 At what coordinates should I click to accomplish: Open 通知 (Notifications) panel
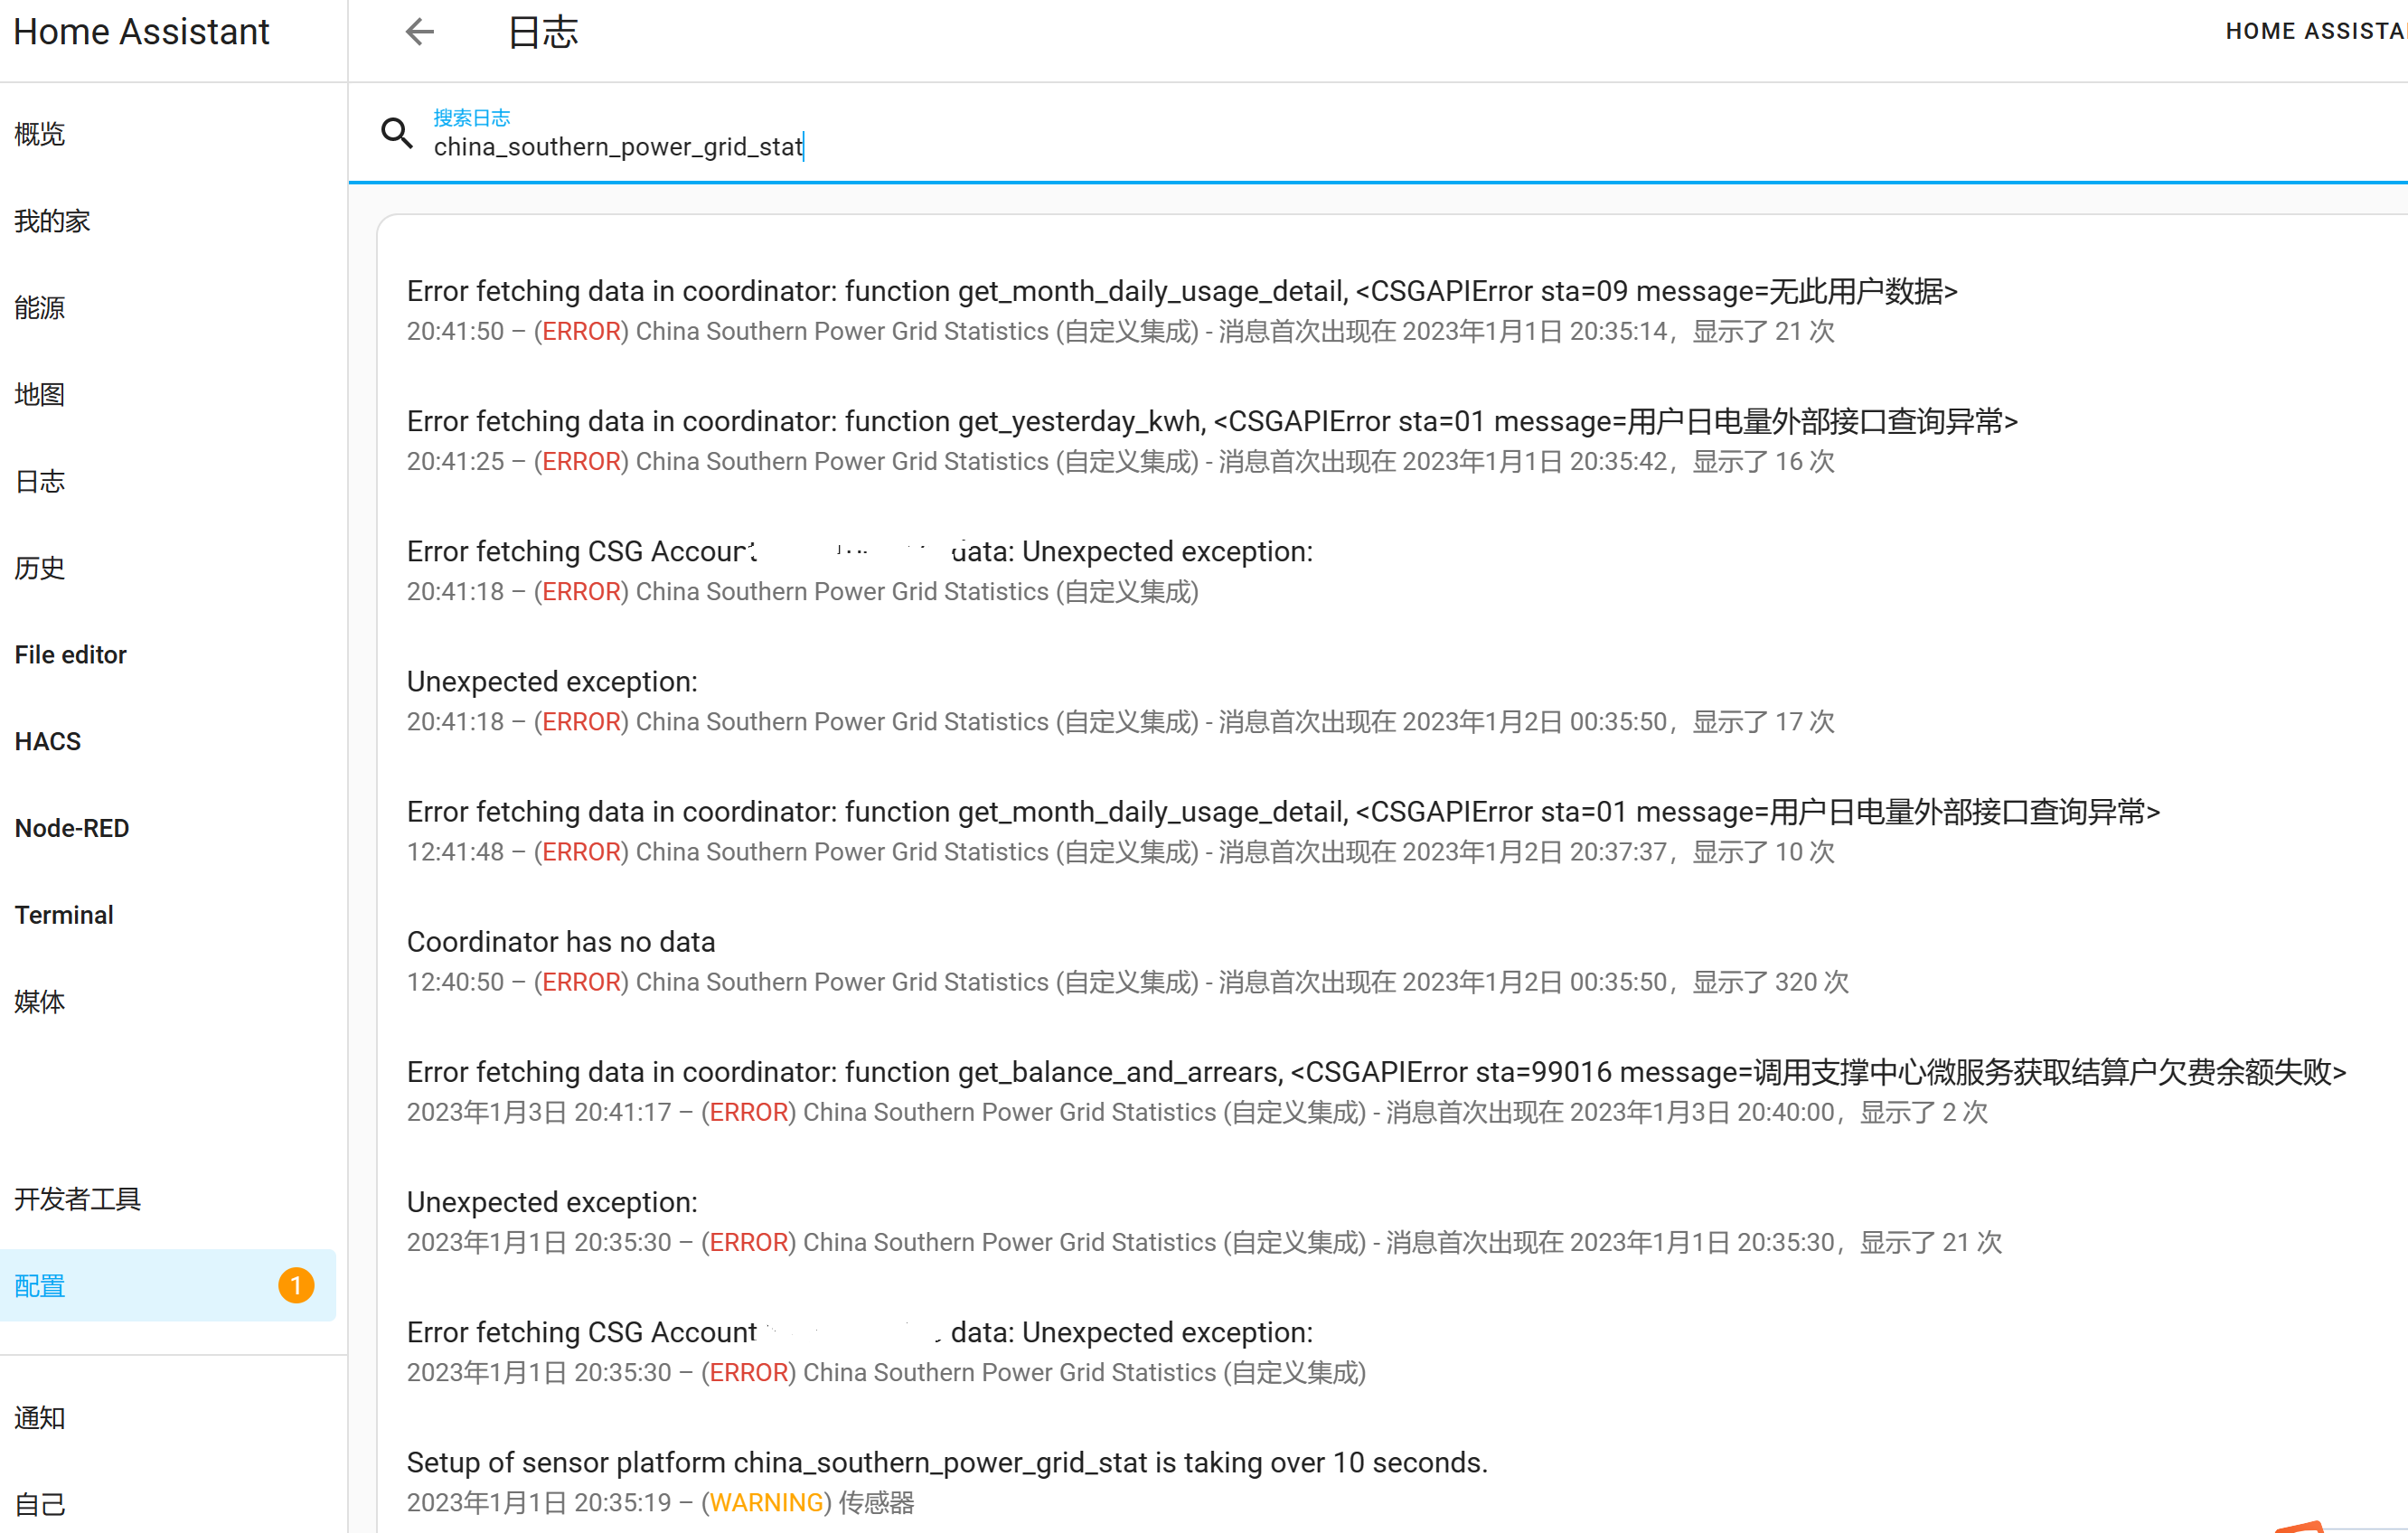point(39,1417)
